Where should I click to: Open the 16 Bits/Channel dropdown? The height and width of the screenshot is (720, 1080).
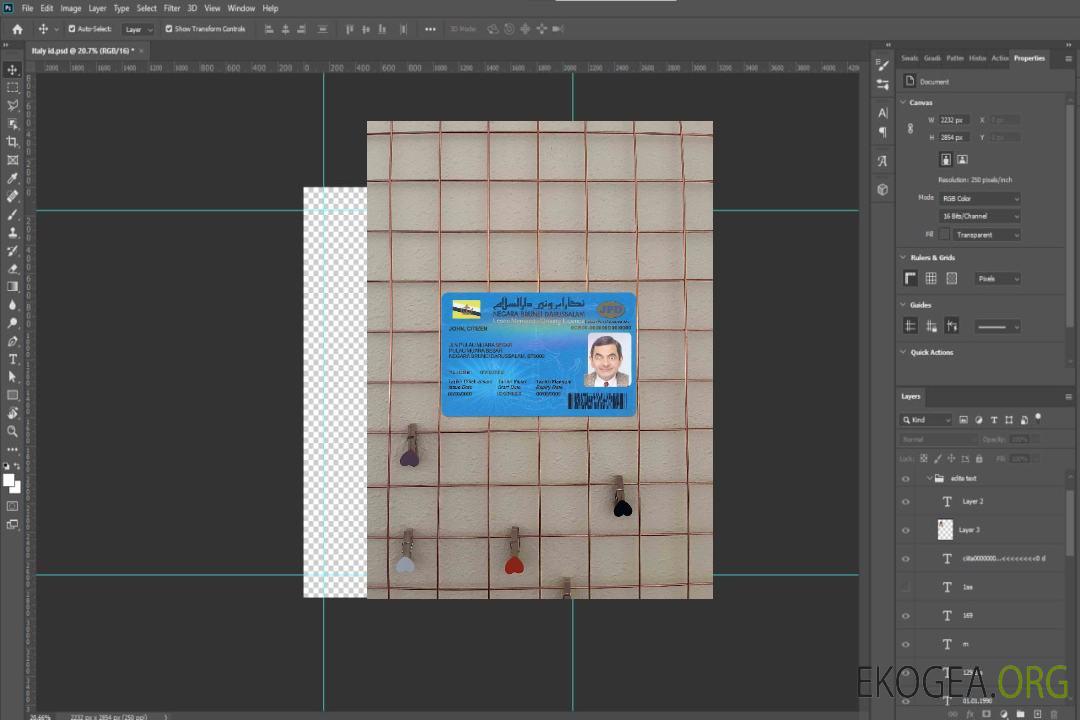[x=979, y=216]
